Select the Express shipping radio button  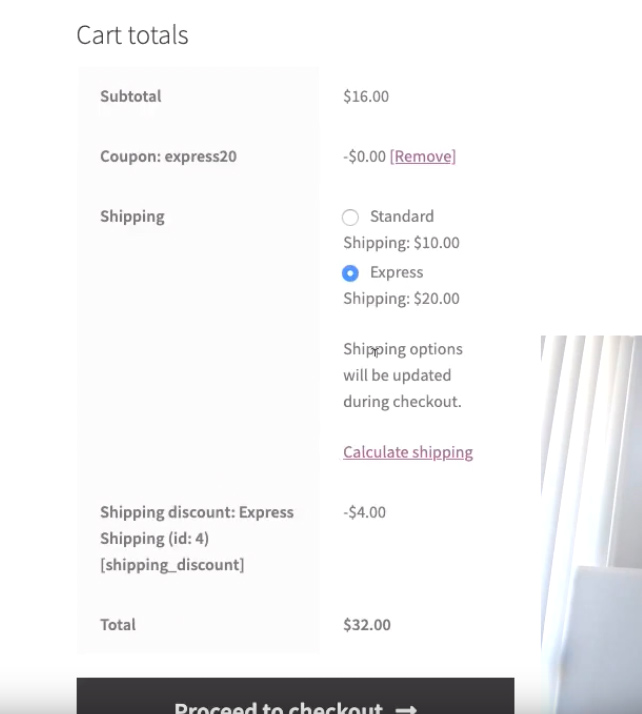tap(350, 273)
